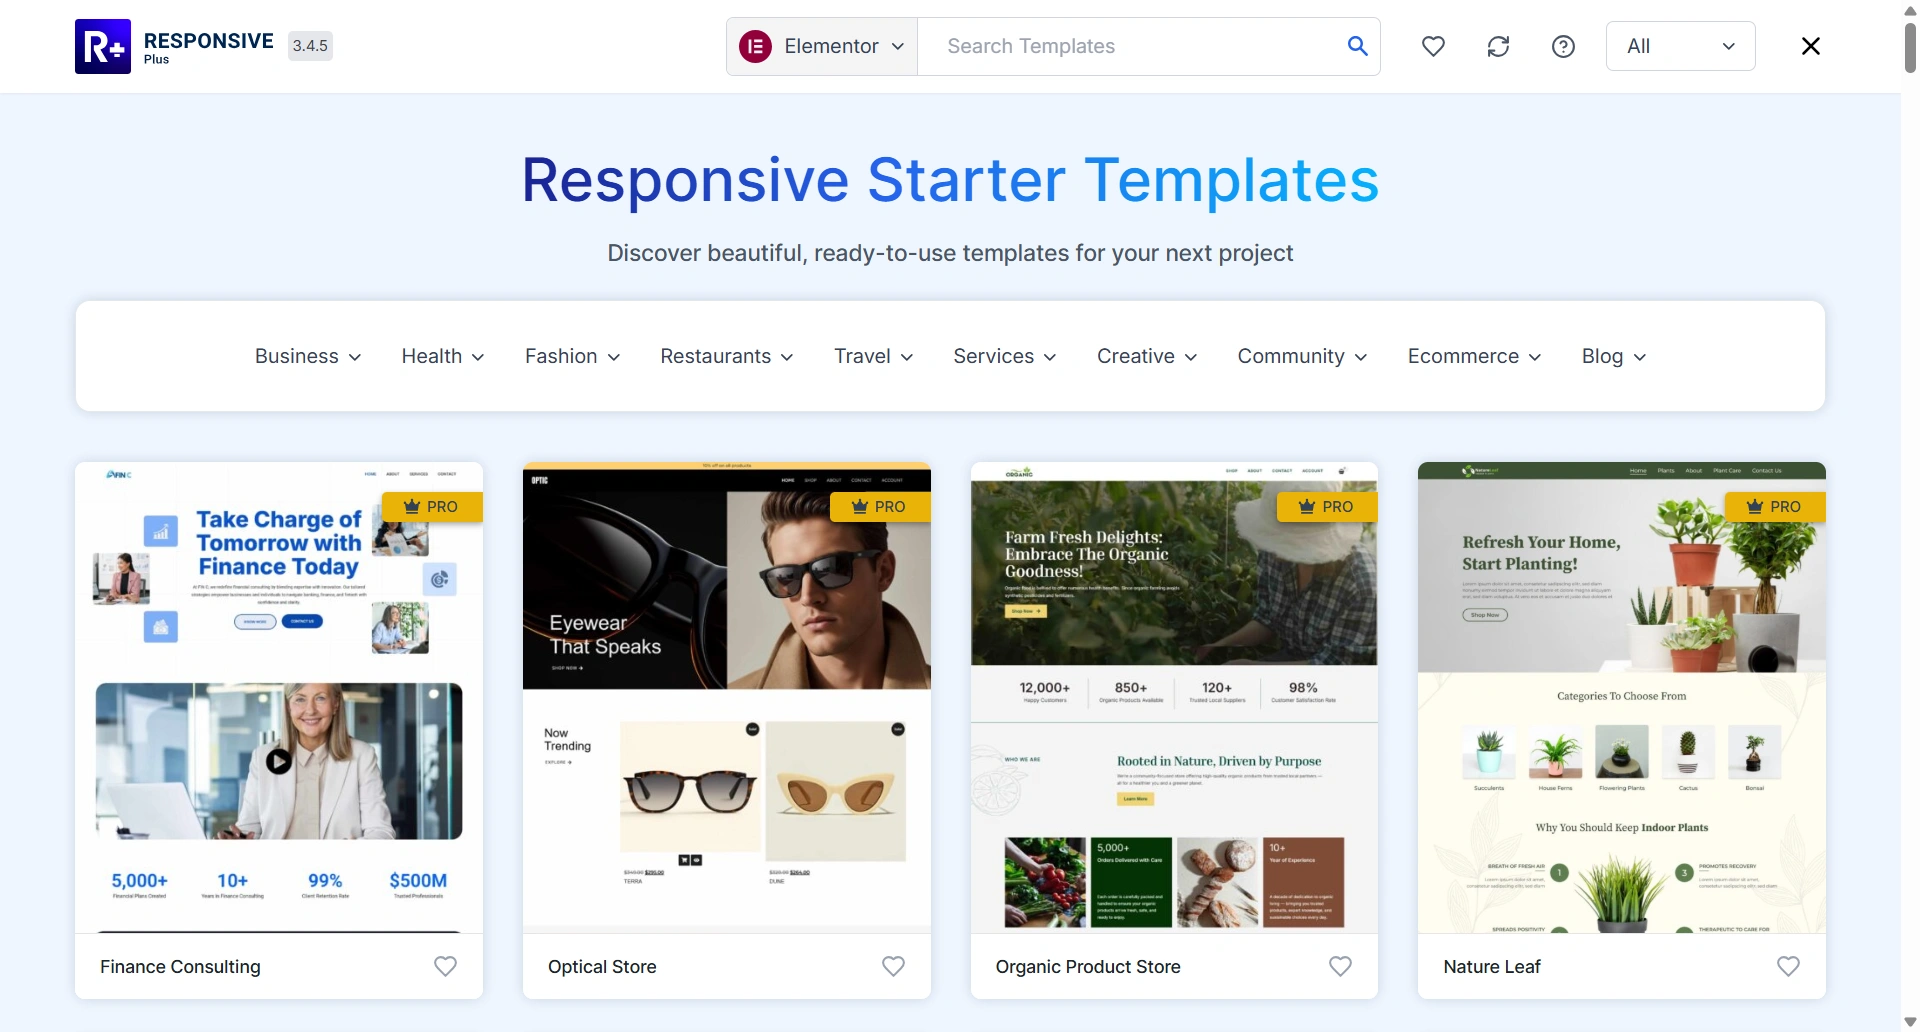The image size is (1920, 1032).
Task: Expand the Services category menu
Action: [x=1005, y=356]
